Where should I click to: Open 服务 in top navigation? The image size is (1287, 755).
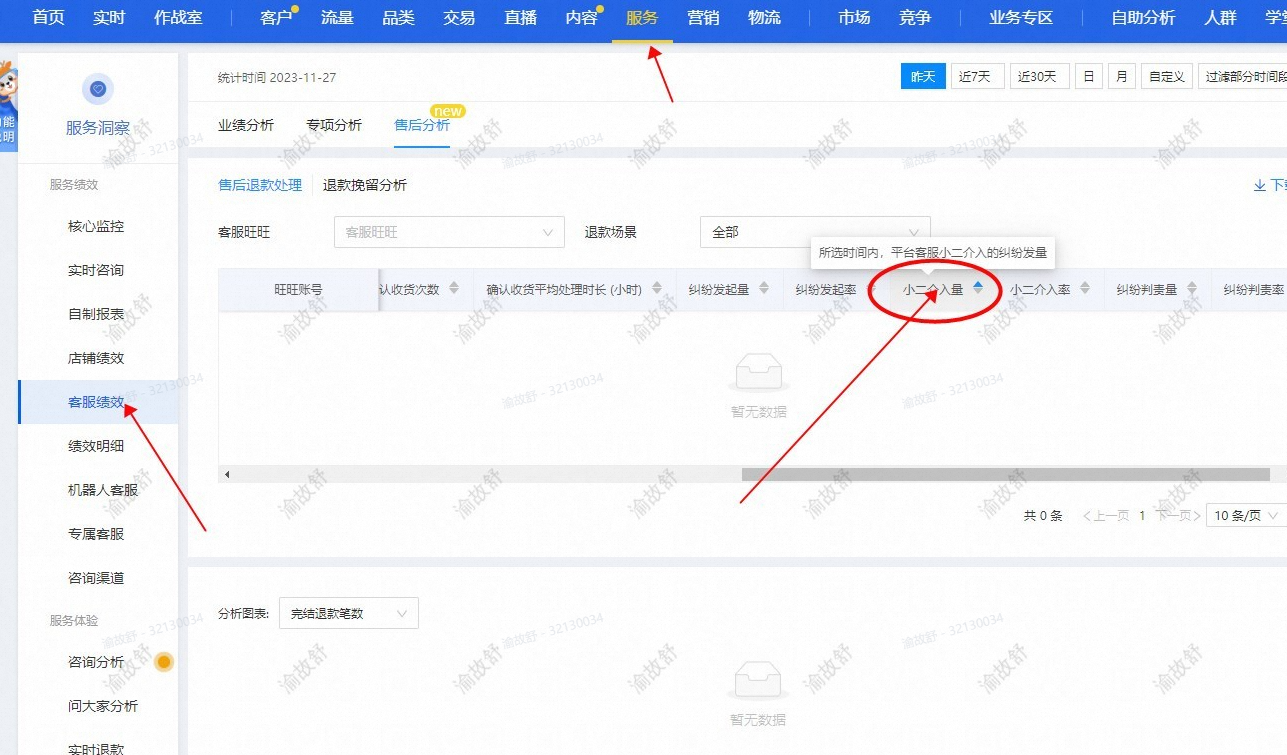tap(642, 17)
